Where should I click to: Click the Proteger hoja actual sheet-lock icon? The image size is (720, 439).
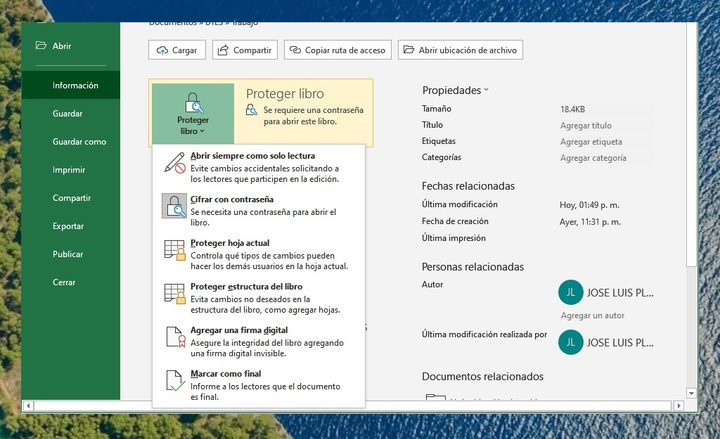point(174,250)
